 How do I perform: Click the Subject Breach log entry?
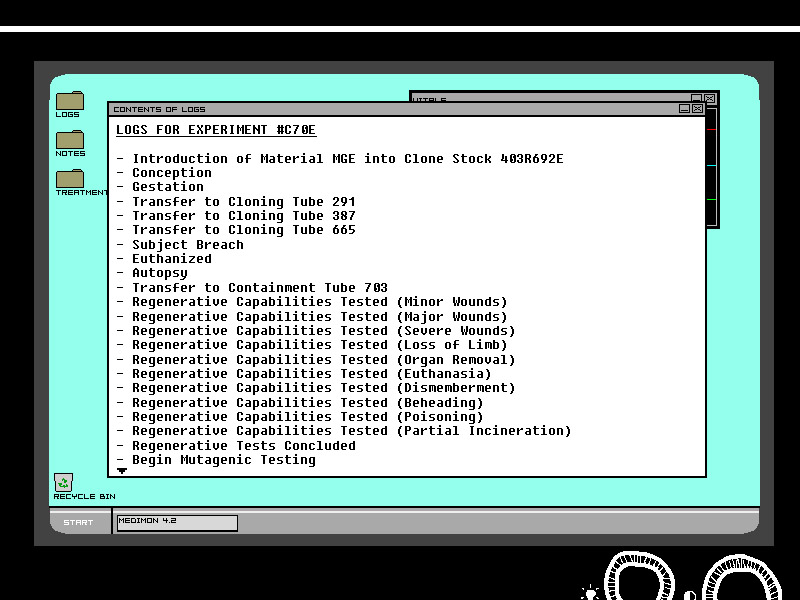pos(187,245)
